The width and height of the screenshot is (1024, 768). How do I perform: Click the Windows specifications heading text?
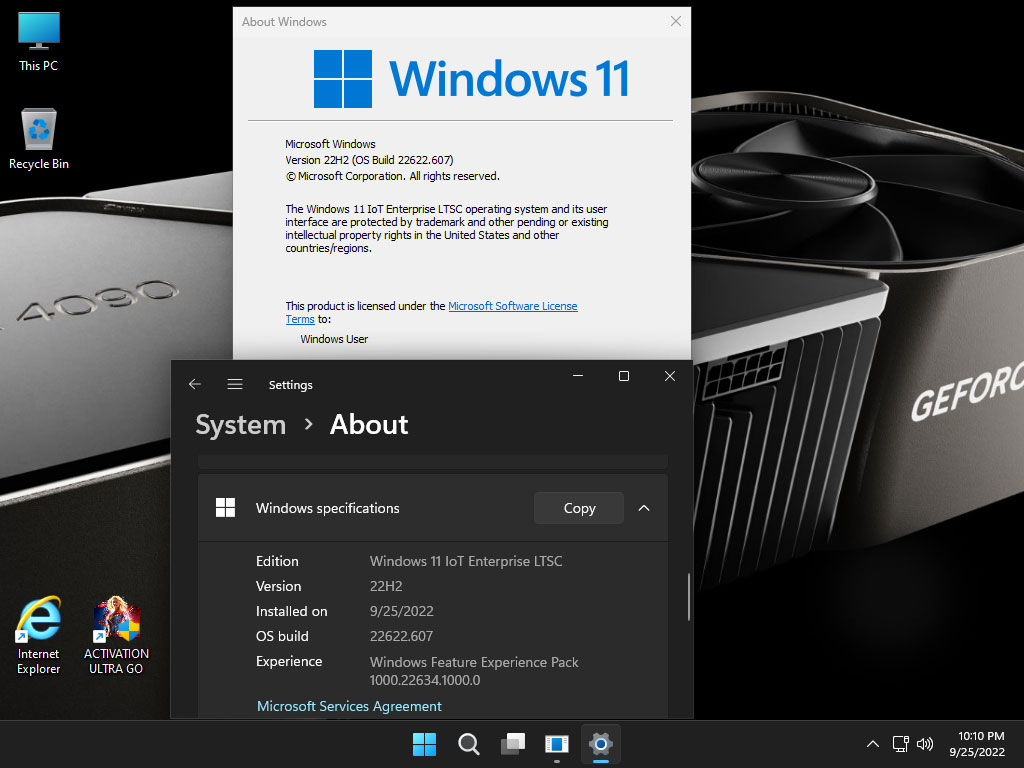tap(328, 508)
